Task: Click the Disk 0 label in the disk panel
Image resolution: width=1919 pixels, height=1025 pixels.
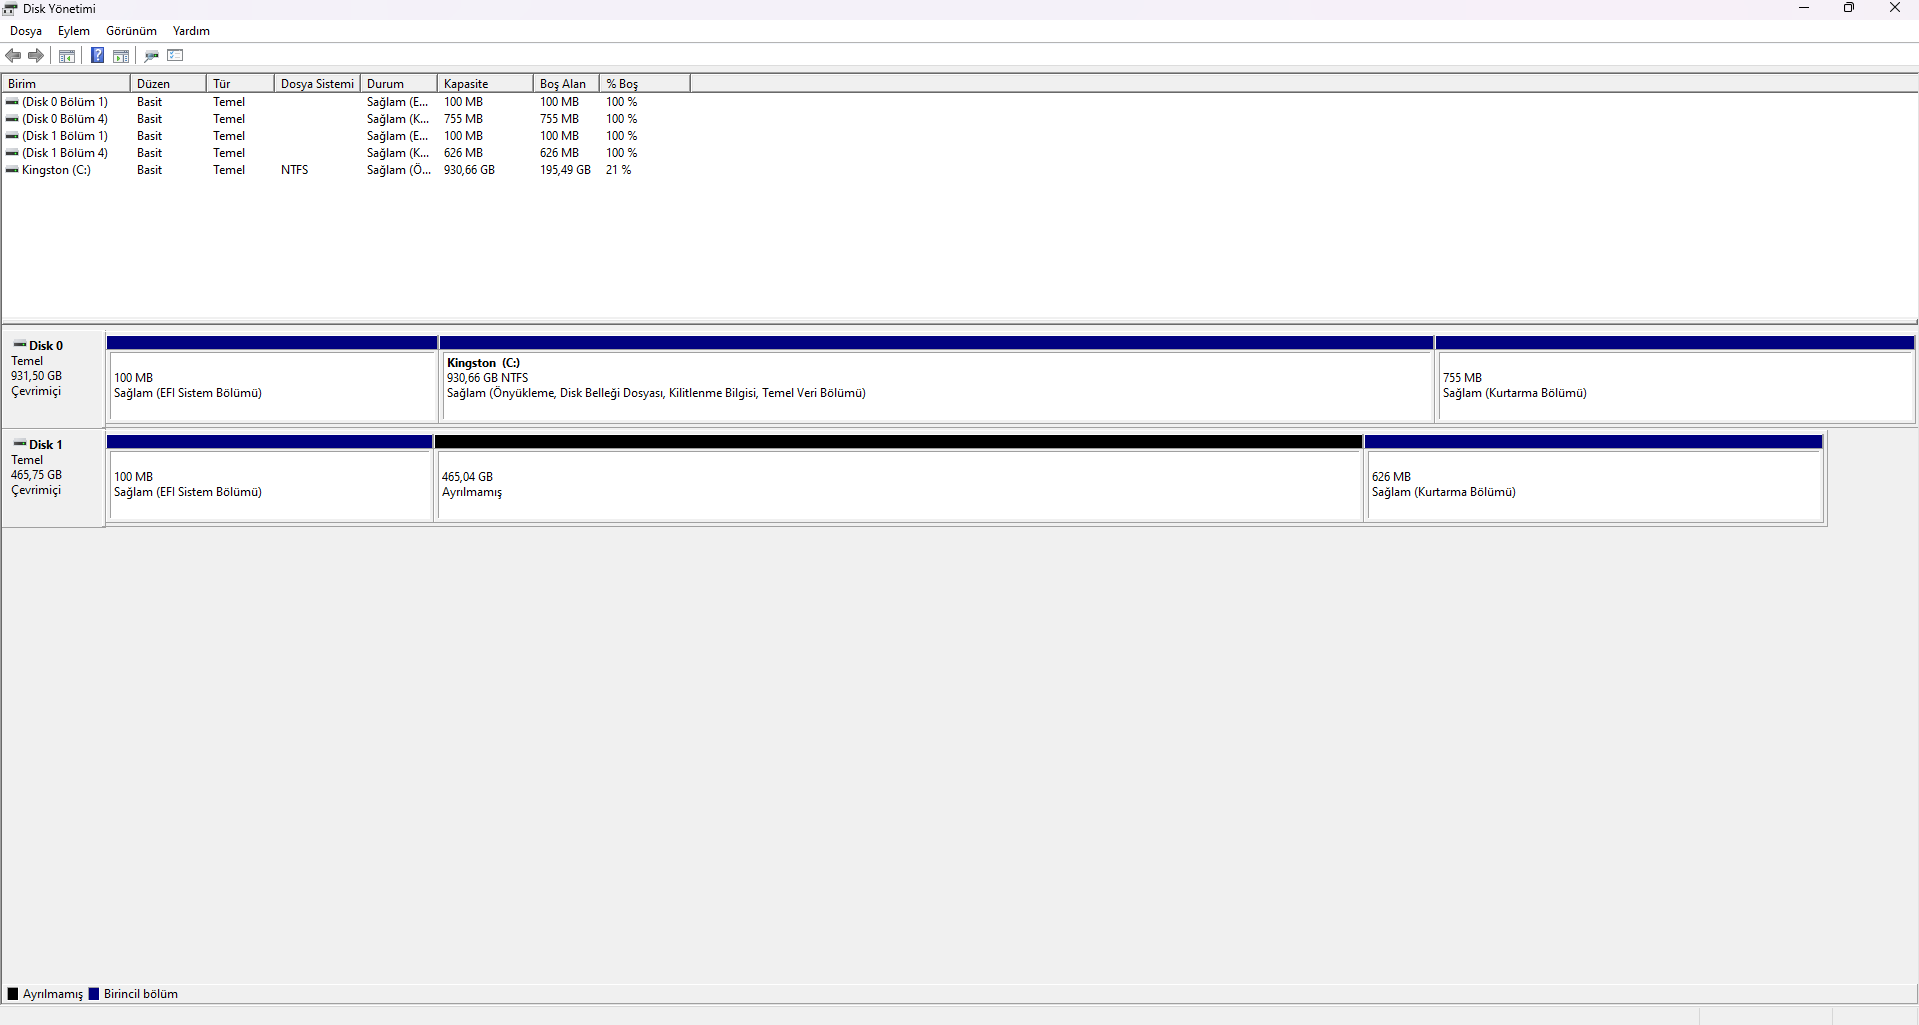Action: tap(46, 346)
